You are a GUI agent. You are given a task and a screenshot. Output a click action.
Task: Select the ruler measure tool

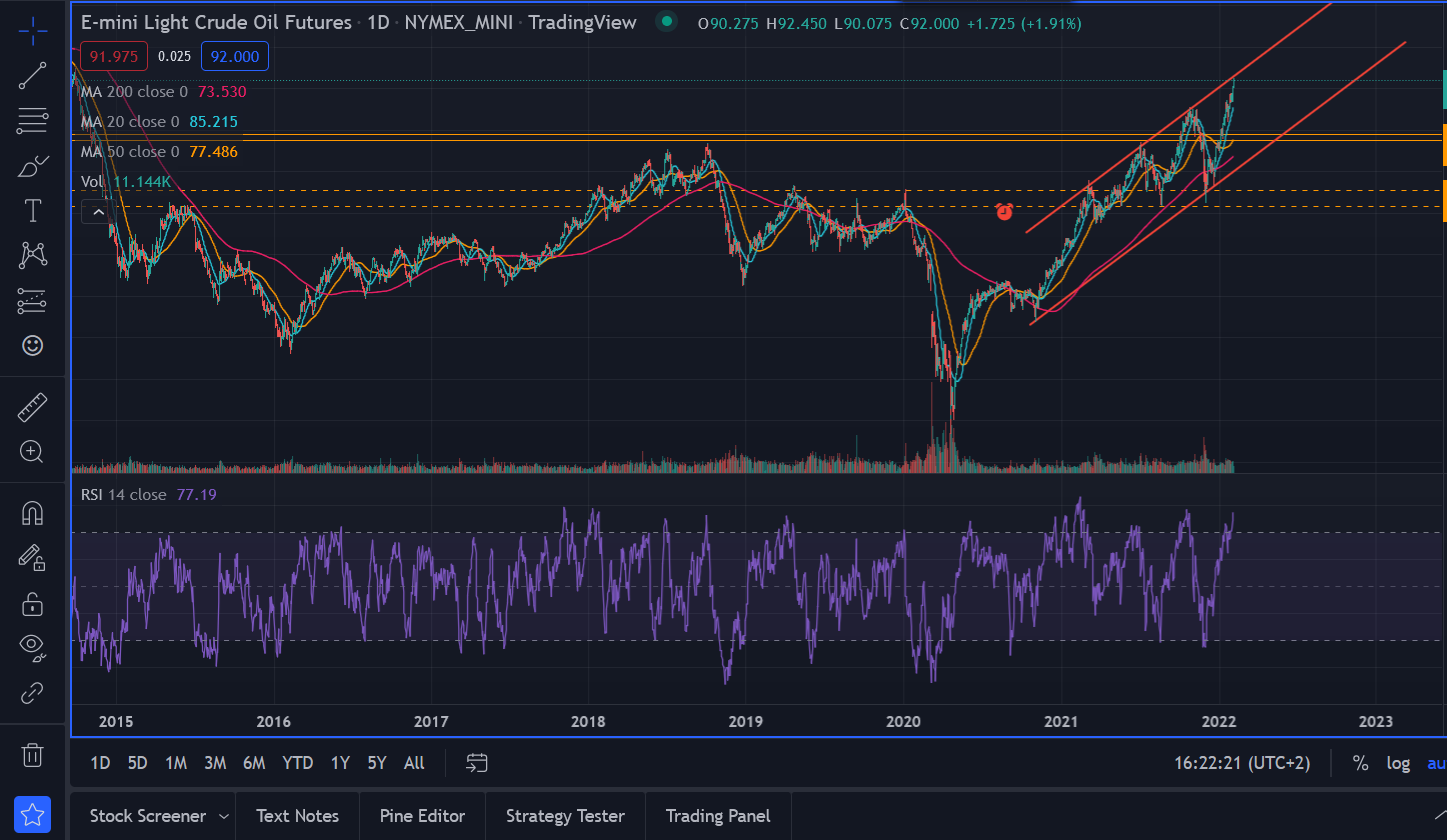point(32,407)
